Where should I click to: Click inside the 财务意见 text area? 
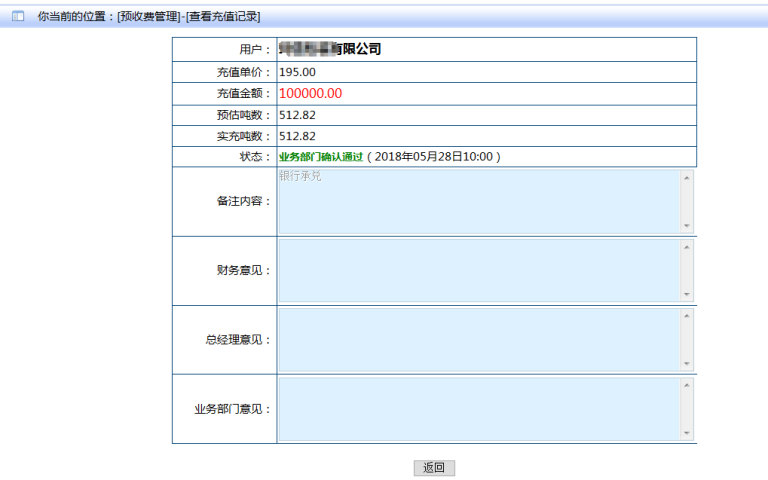(x=478, y=270)
